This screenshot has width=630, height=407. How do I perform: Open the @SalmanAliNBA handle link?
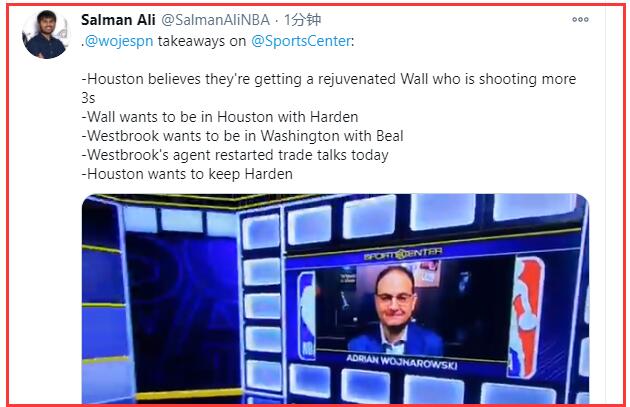point(216,20)
